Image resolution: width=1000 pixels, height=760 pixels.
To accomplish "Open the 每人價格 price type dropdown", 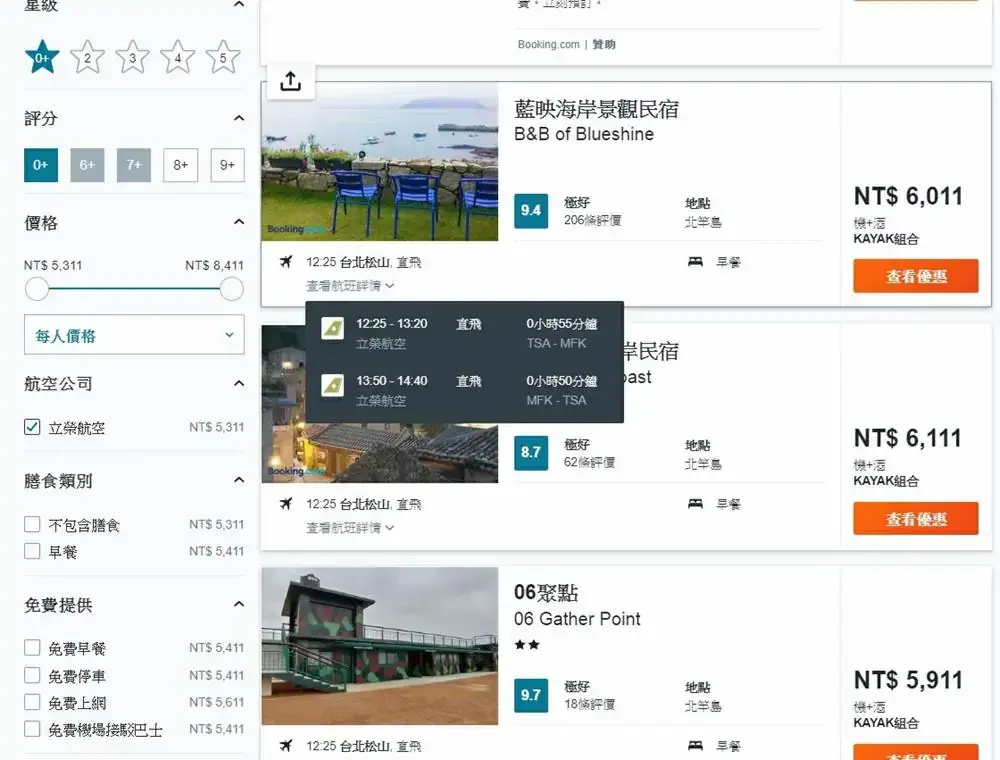I will tap(134, 336).
